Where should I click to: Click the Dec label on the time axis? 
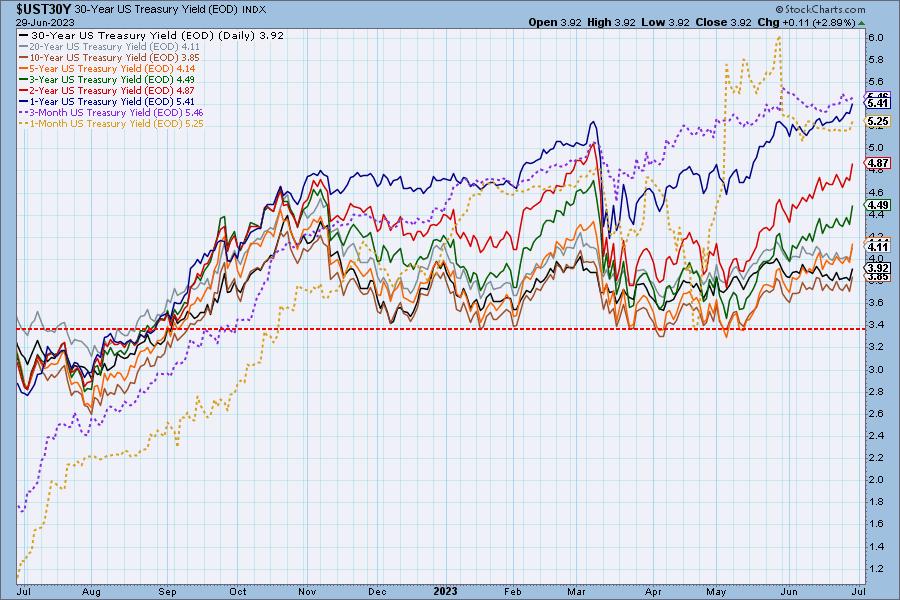[x=377, y=591]
